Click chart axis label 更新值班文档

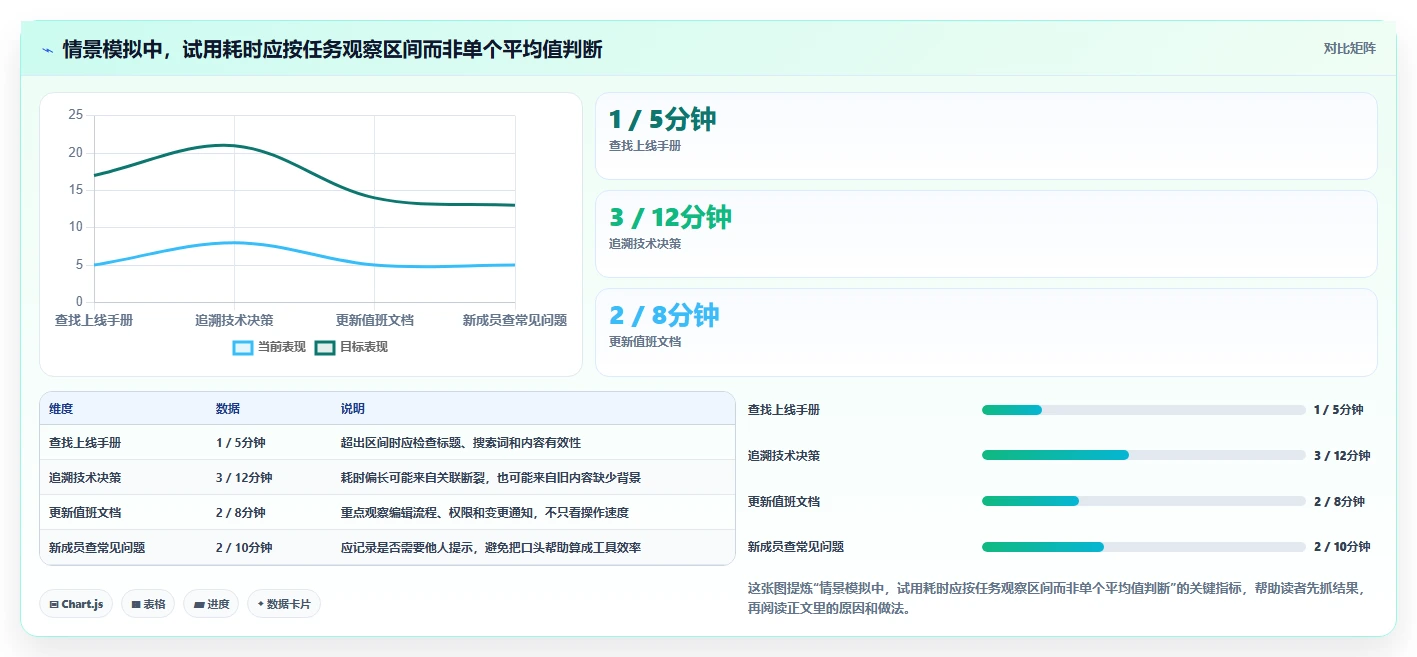coord(375,320)
